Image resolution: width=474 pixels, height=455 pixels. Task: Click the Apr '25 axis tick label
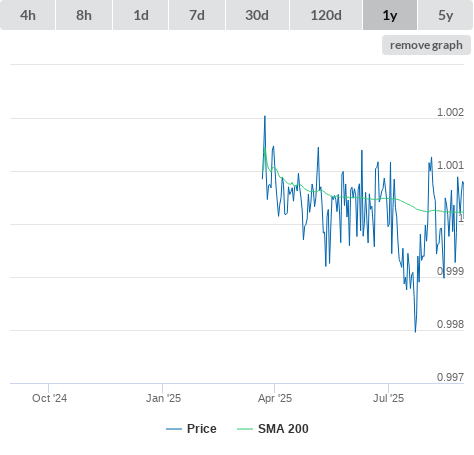[275, 398]
